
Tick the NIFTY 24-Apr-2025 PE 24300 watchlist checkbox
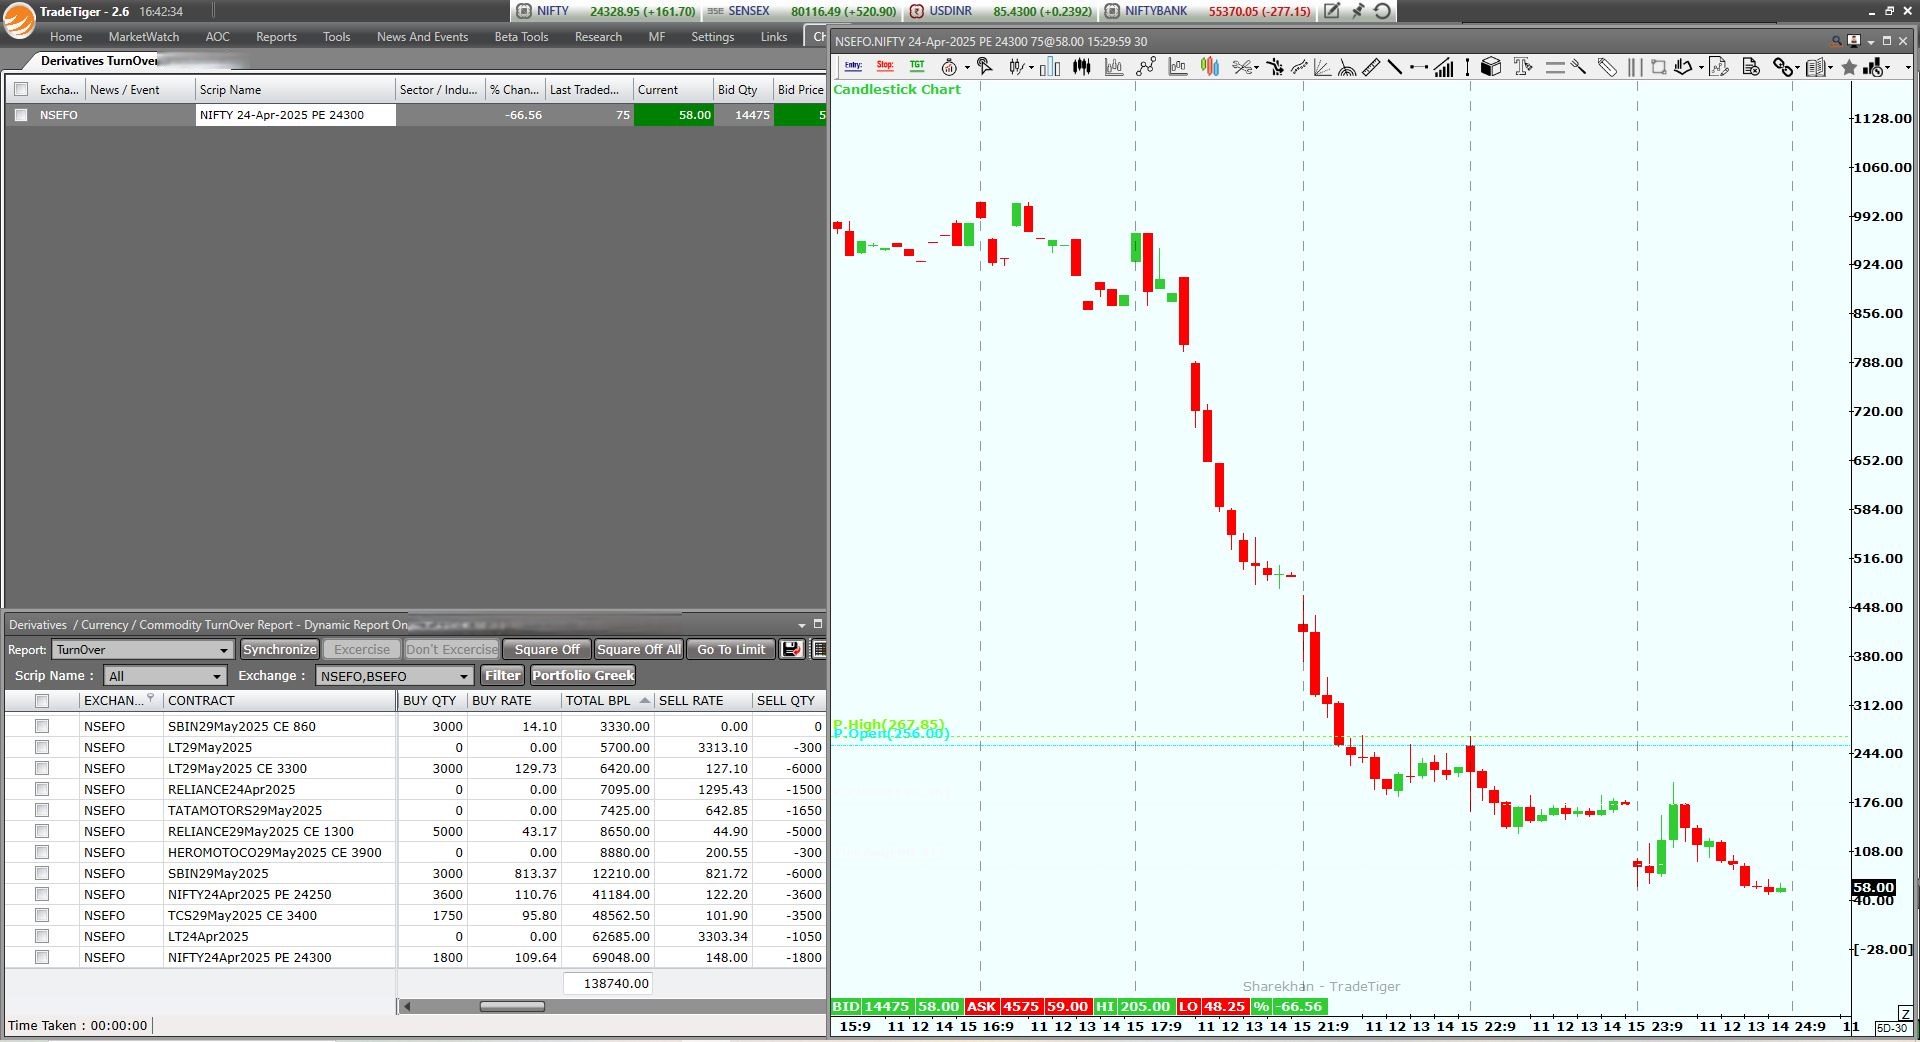coord(21,115)
